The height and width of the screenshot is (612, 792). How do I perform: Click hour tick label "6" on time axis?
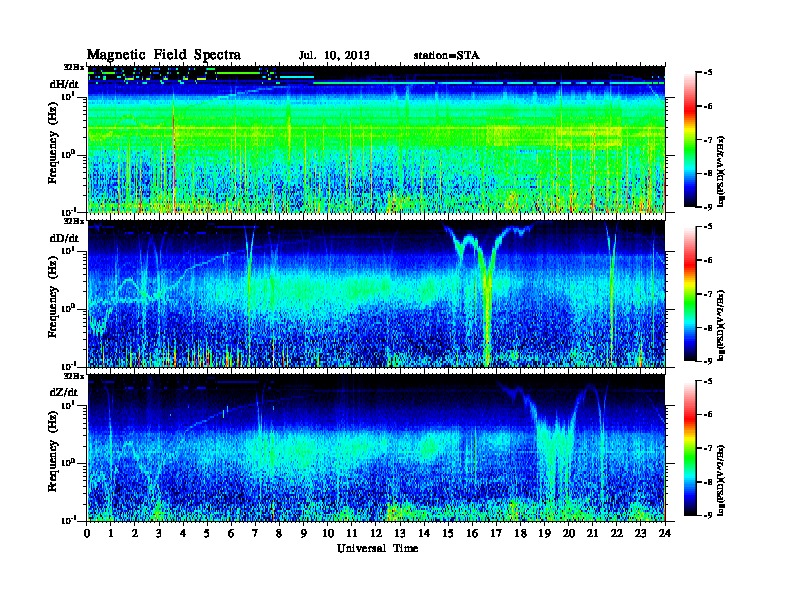(x=231, y=534)
